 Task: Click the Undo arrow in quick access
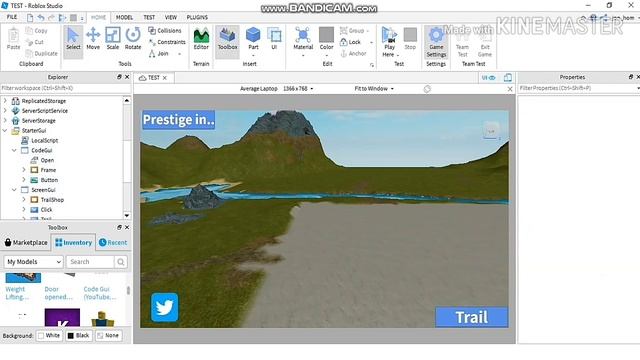41,18
